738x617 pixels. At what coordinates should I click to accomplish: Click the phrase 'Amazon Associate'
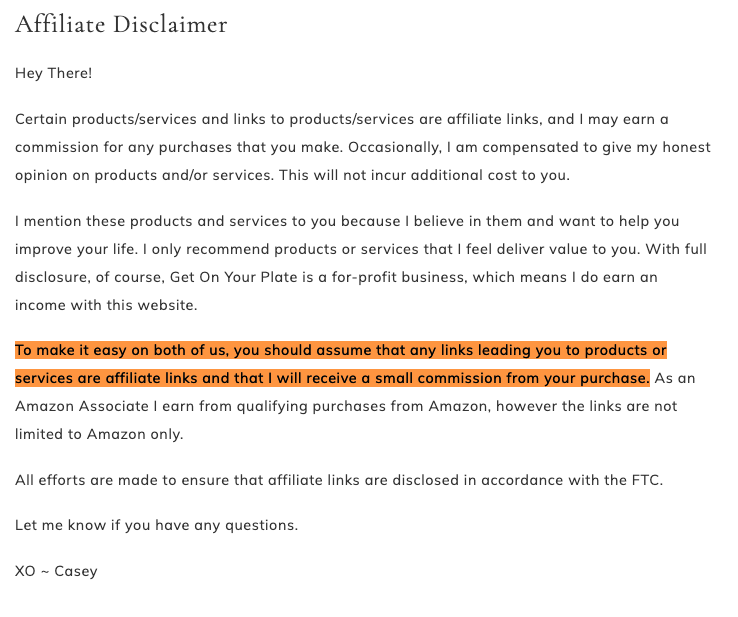(x=82, y=406)
